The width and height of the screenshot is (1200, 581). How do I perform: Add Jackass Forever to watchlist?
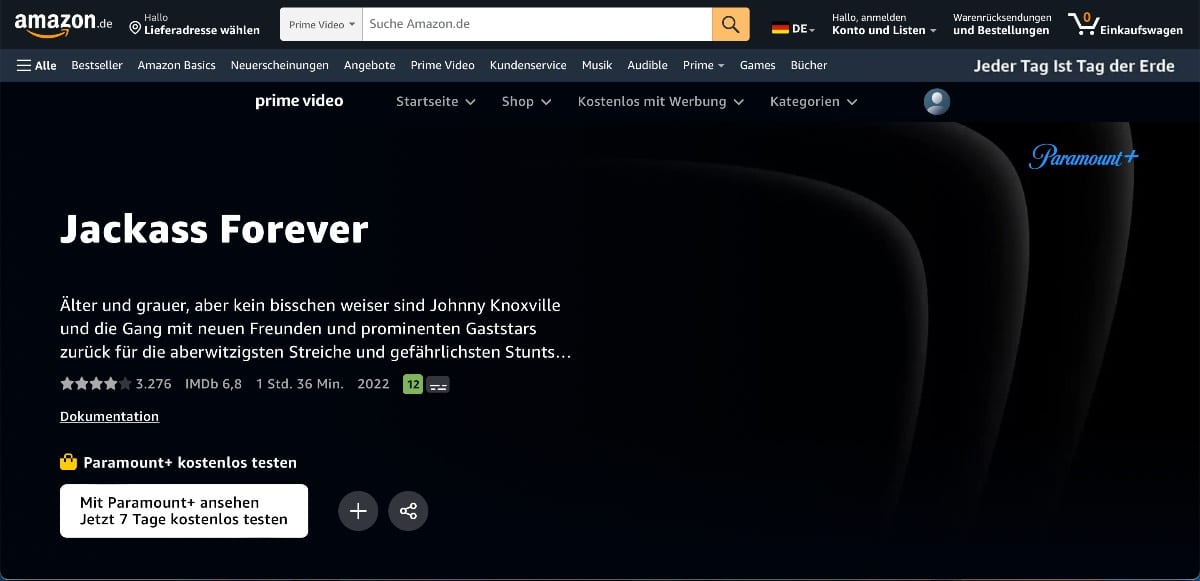[x=358, y=511]
